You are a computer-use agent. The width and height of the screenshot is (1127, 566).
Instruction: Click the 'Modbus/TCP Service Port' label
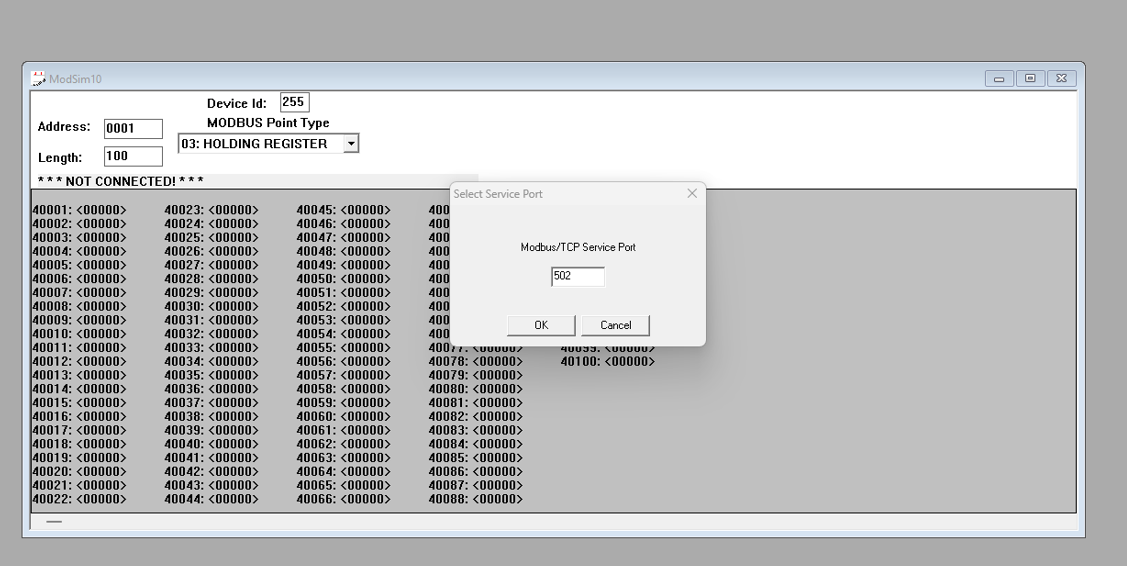[x=578, y=247]
